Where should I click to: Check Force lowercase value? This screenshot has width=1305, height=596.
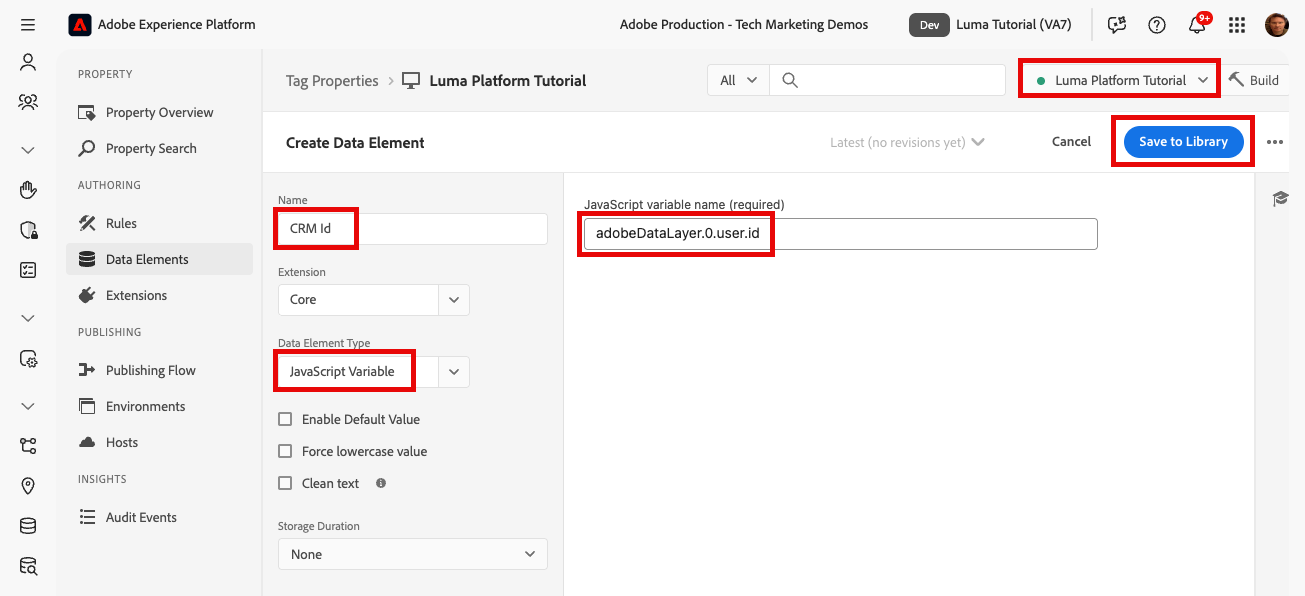tap(285, 451)
